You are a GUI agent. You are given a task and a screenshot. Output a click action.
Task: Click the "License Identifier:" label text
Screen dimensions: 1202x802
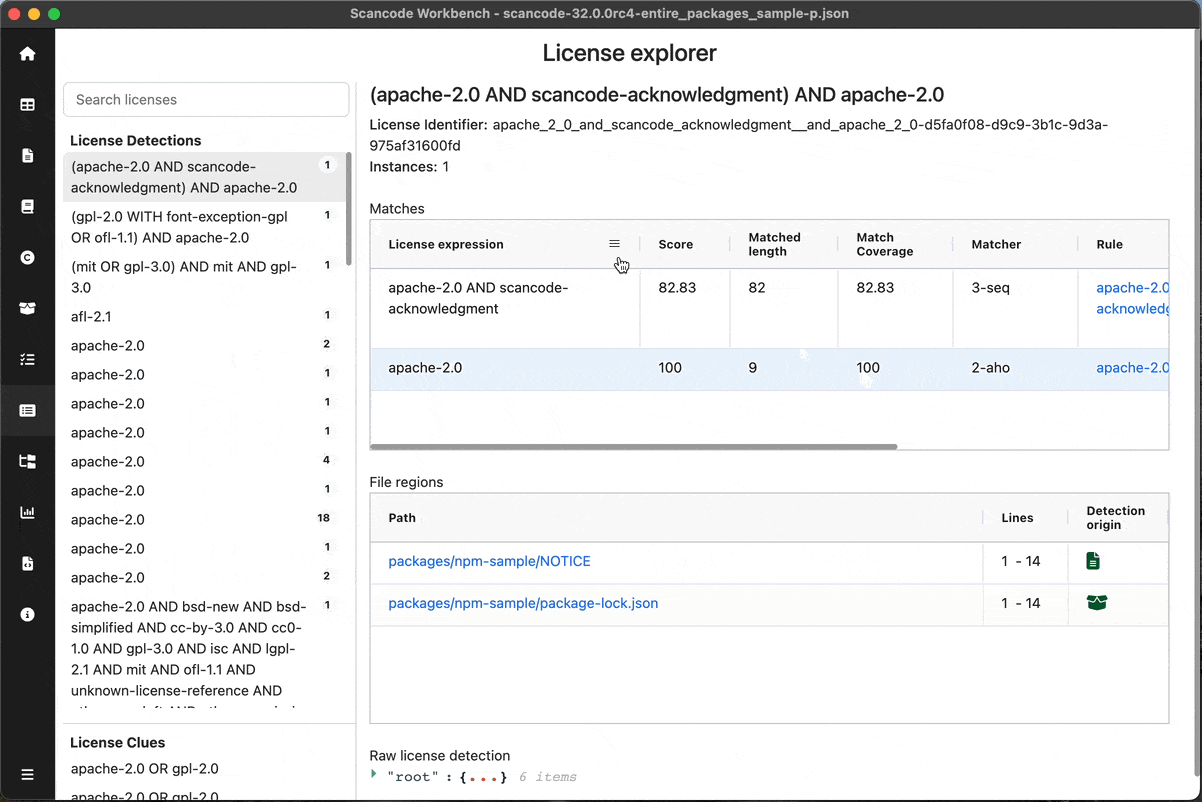click(x=429, y=125)
